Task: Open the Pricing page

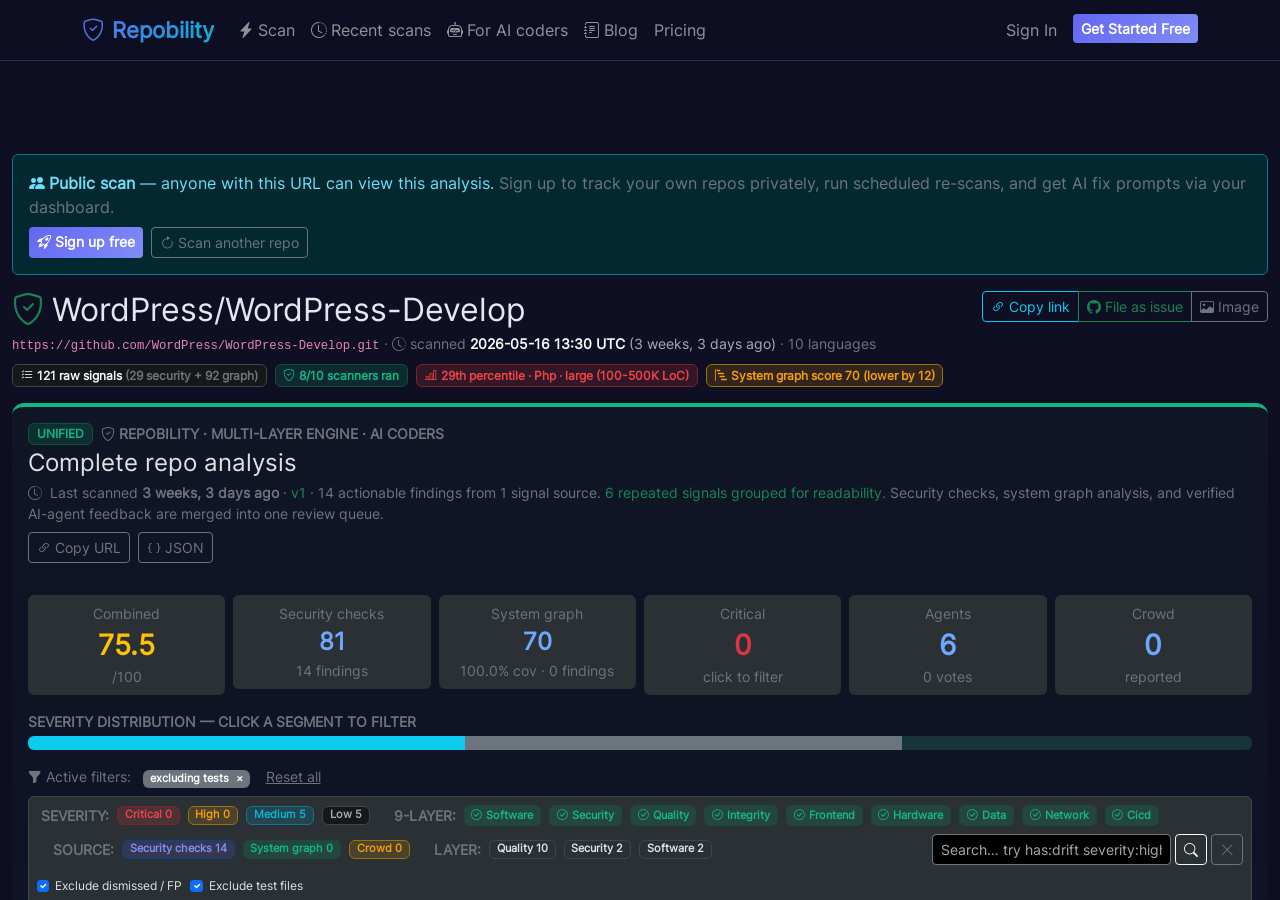Action: coord(680,30)
